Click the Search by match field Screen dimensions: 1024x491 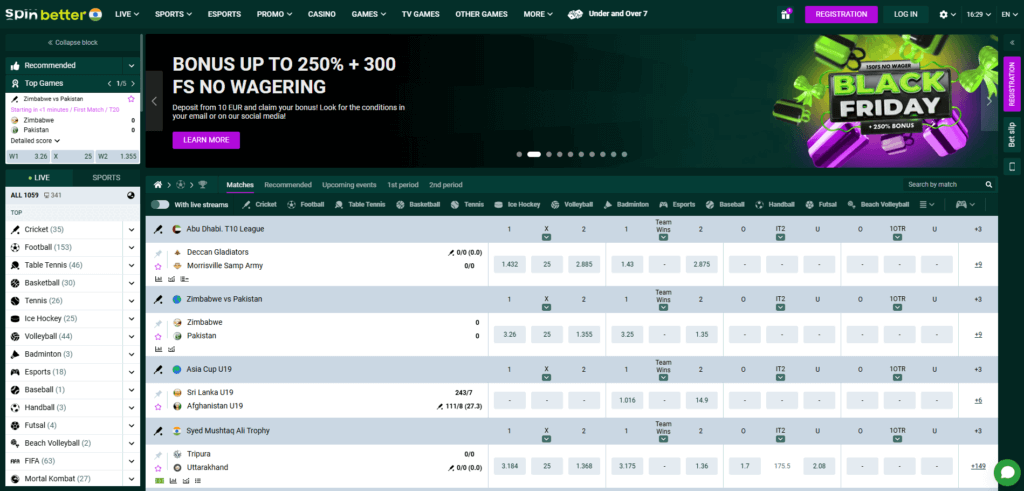pyautogui.click(x=944, y=185)
